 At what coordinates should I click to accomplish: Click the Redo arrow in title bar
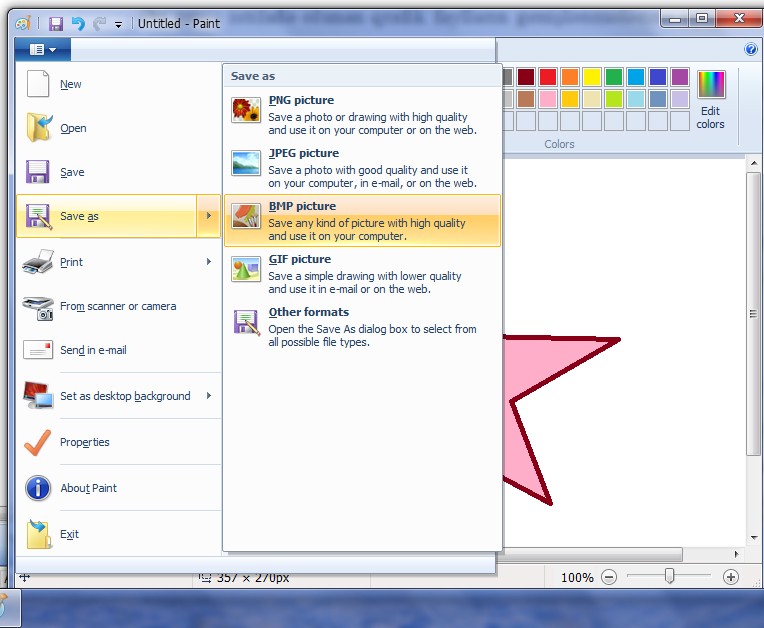[99, 23]
